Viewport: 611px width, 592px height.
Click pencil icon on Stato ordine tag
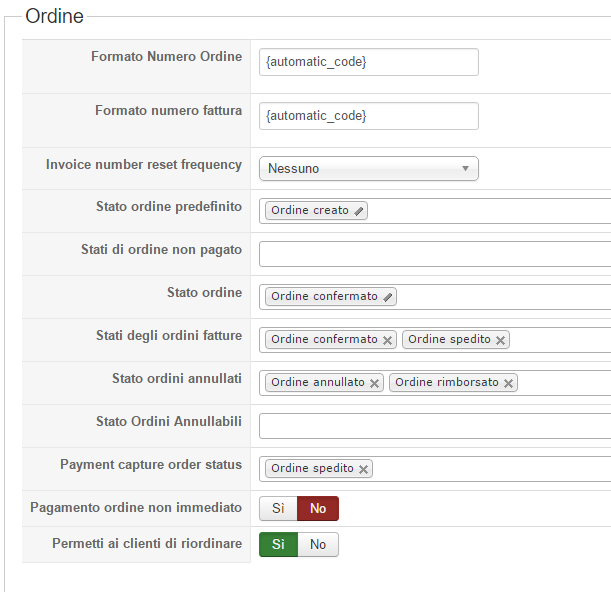(388, 297)
